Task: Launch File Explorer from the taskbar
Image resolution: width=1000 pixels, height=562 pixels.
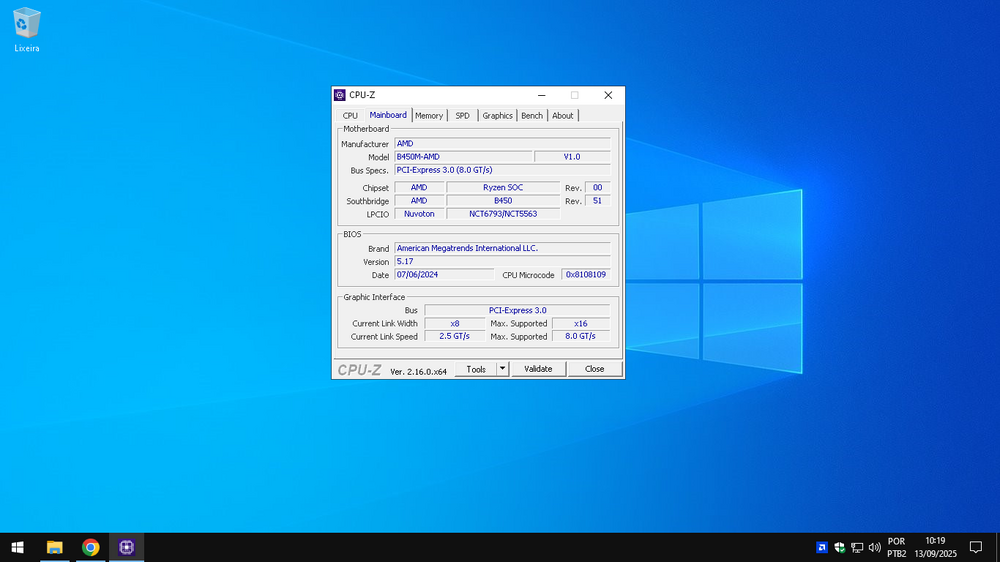Action: [x=55, y=547]
